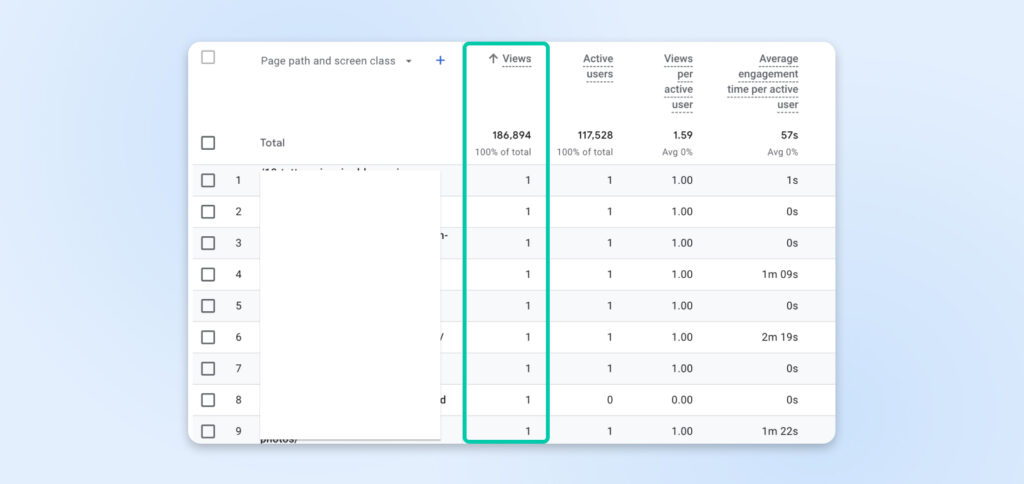Click the total views value 186,894
Image resolution: width=1024 pixels, height=484 pixels.
click(x=510, y=135)
